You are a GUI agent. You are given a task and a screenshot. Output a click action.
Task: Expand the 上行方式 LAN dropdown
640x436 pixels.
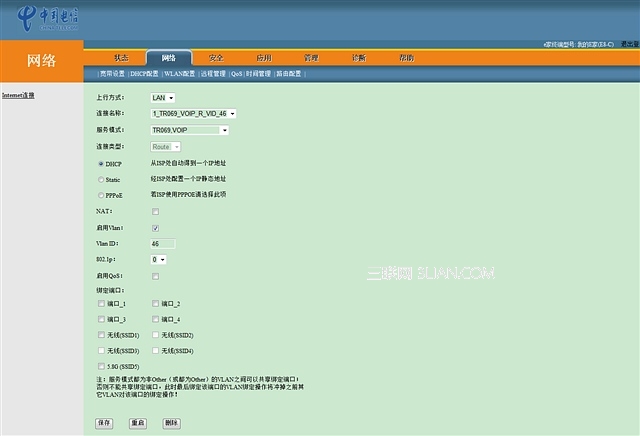click(x=162, y=98)
